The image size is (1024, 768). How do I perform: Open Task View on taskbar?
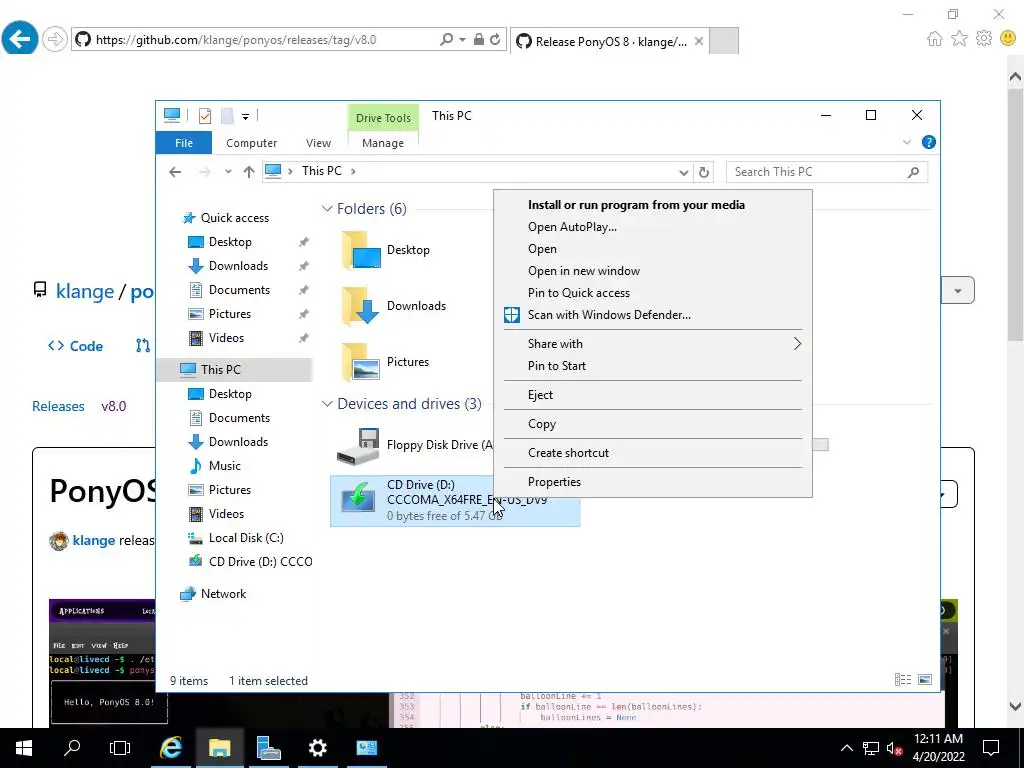click(120, 748)
